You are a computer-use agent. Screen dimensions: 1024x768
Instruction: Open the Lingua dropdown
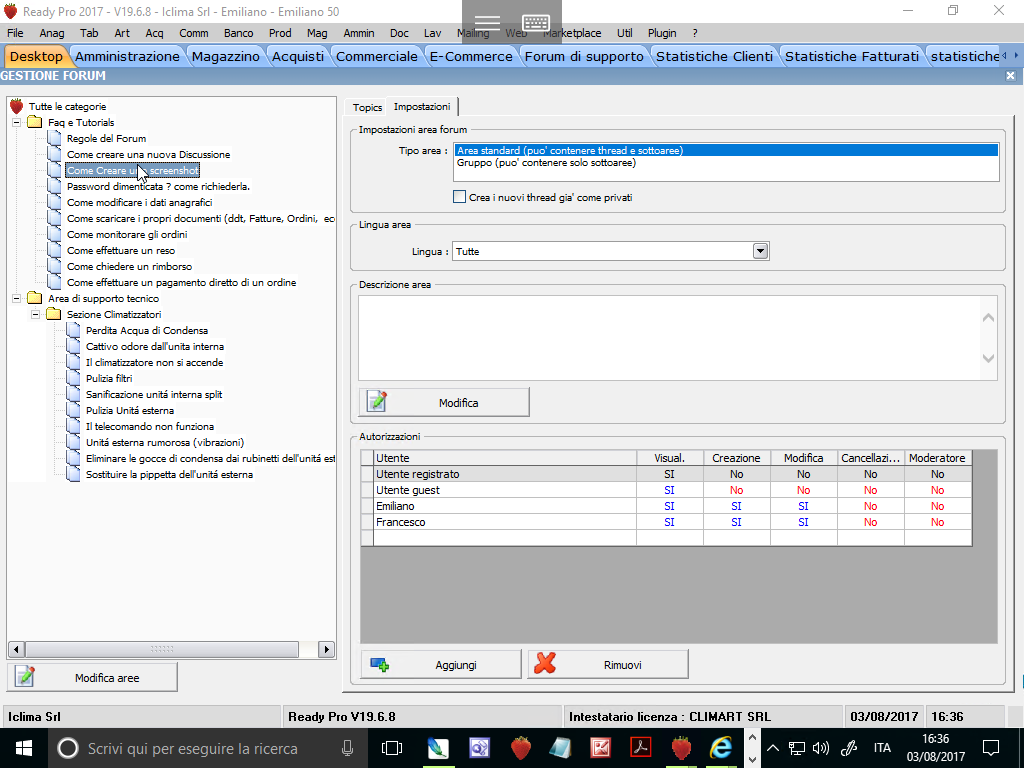760,251
